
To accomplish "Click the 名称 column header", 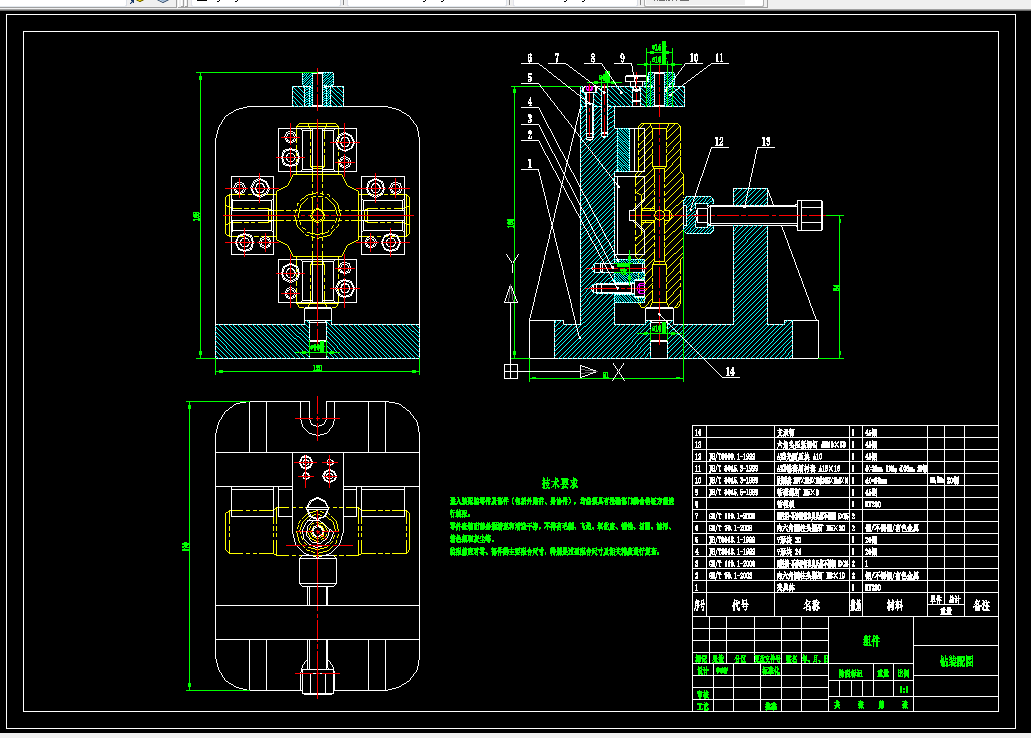I will pos(812,605).
